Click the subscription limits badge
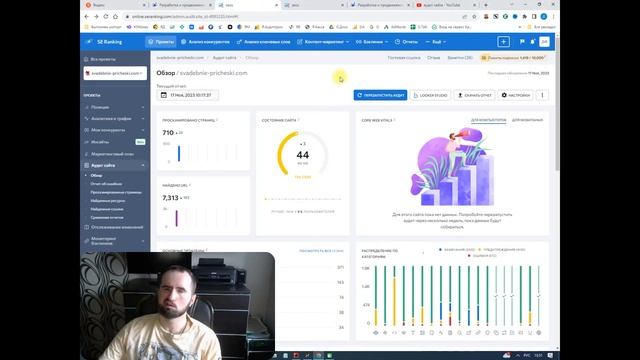This screenshot has height=360, width=640. click(514, 58)
